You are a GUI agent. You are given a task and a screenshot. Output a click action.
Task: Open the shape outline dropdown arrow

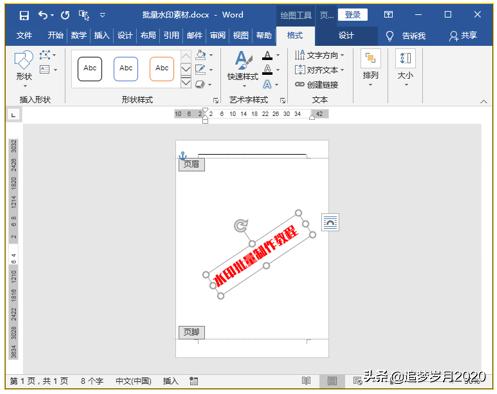[211, 70]
